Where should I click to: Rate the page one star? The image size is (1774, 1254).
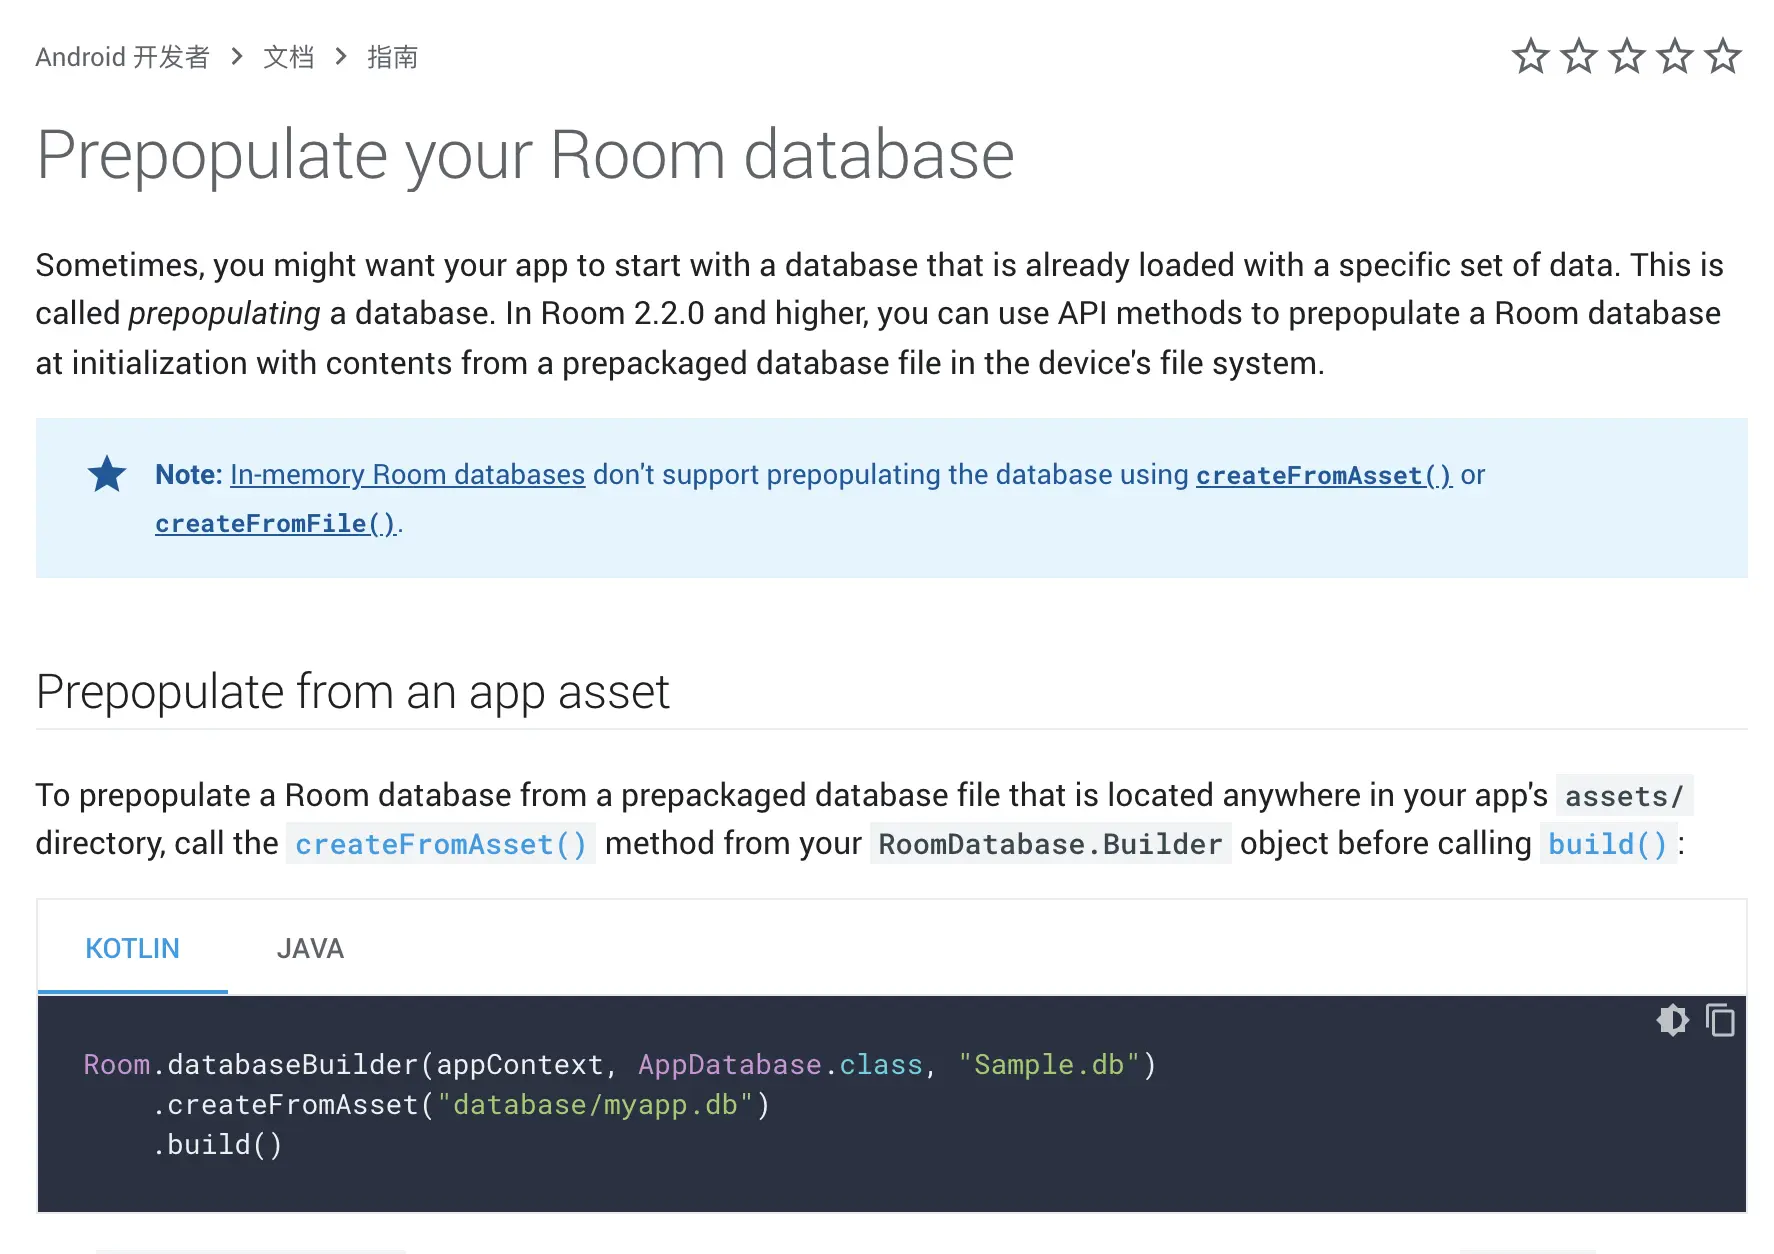(1530, 57)
